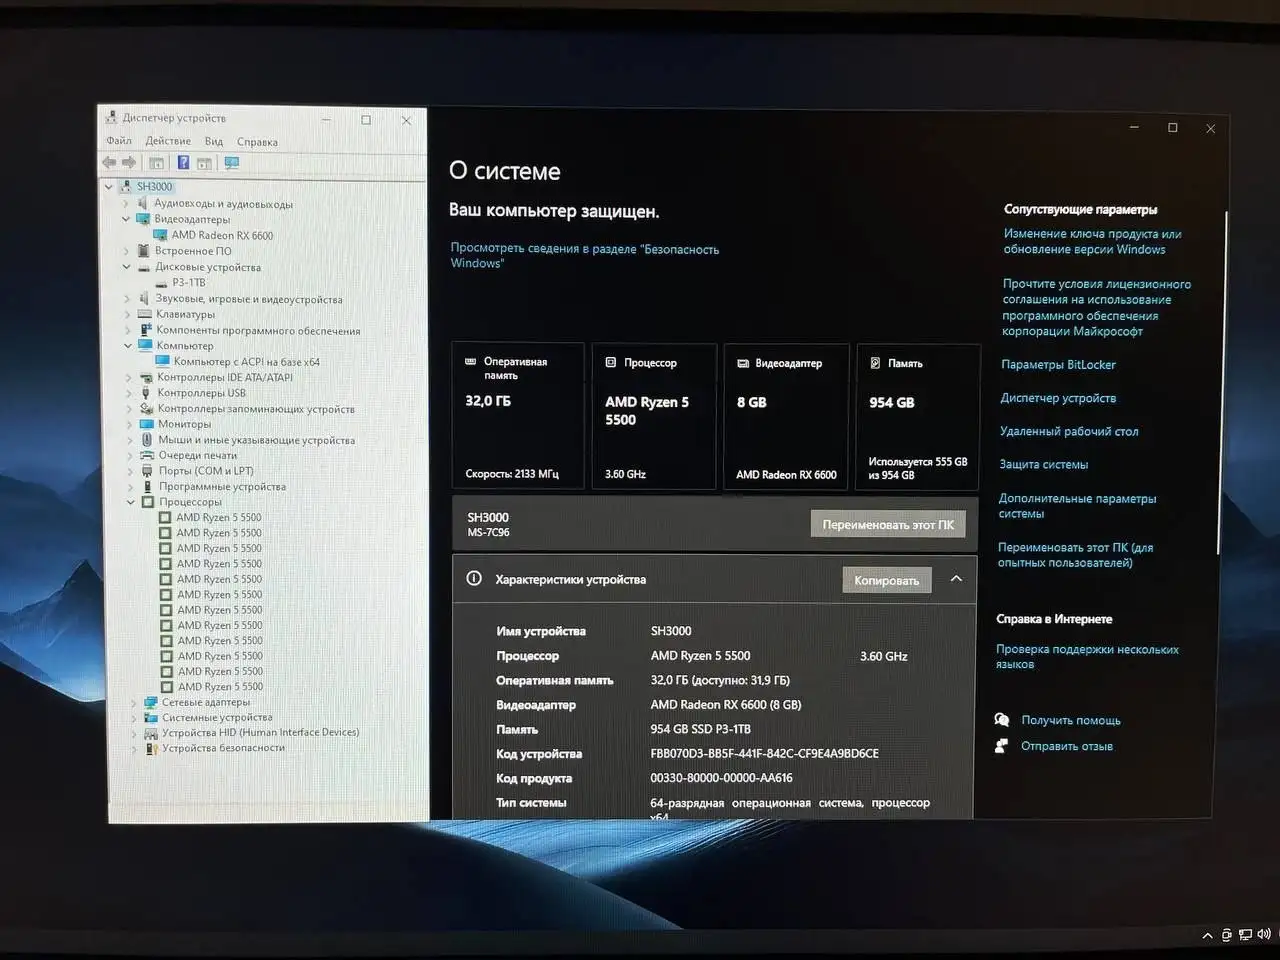1280x960 pixels.
Task: Collapse the Компьютер node in the tree
Action: coord(128,346)
